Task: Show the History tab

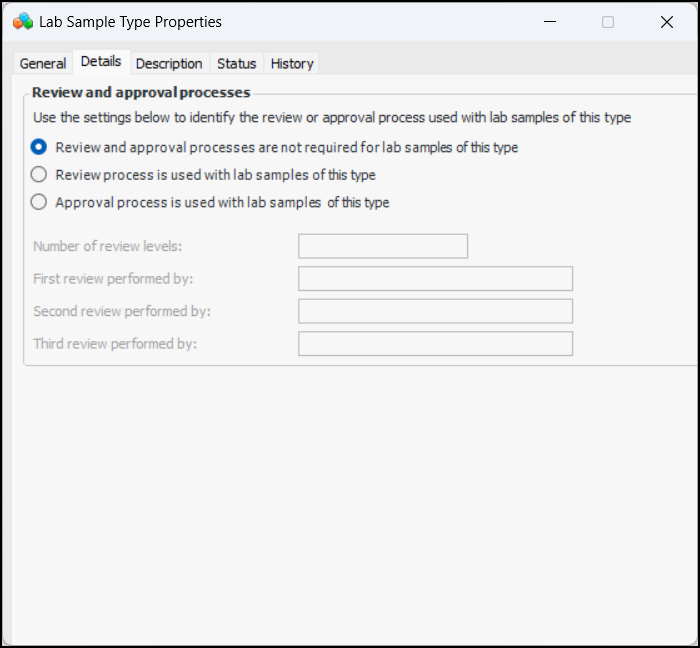Action: 292,63
